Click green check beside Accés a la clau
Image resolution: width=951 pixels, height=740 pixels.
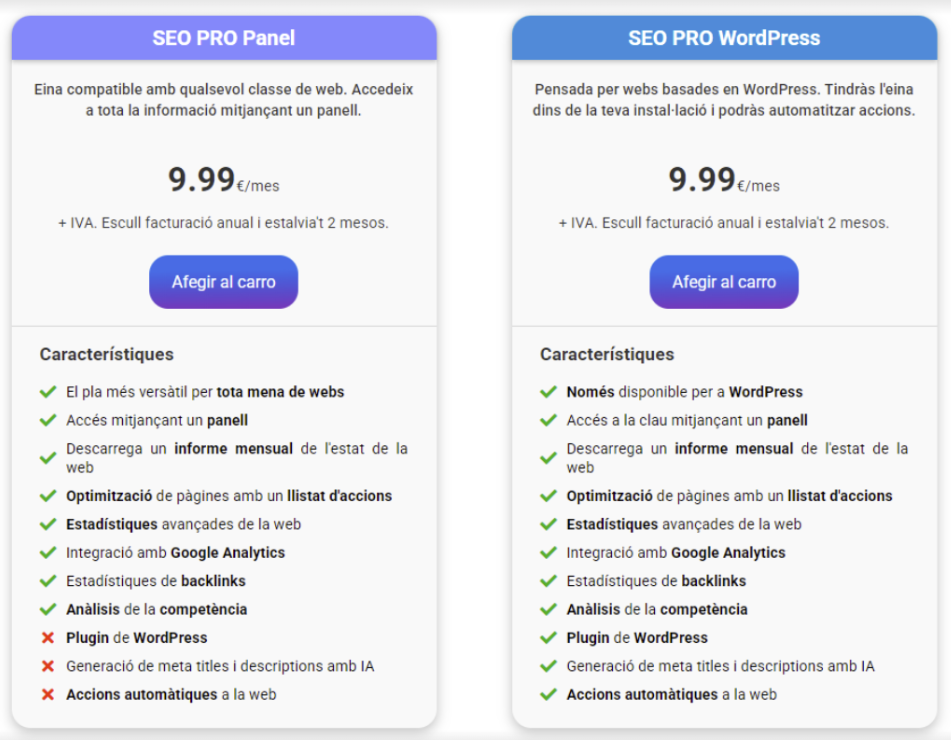pos(548,421)
